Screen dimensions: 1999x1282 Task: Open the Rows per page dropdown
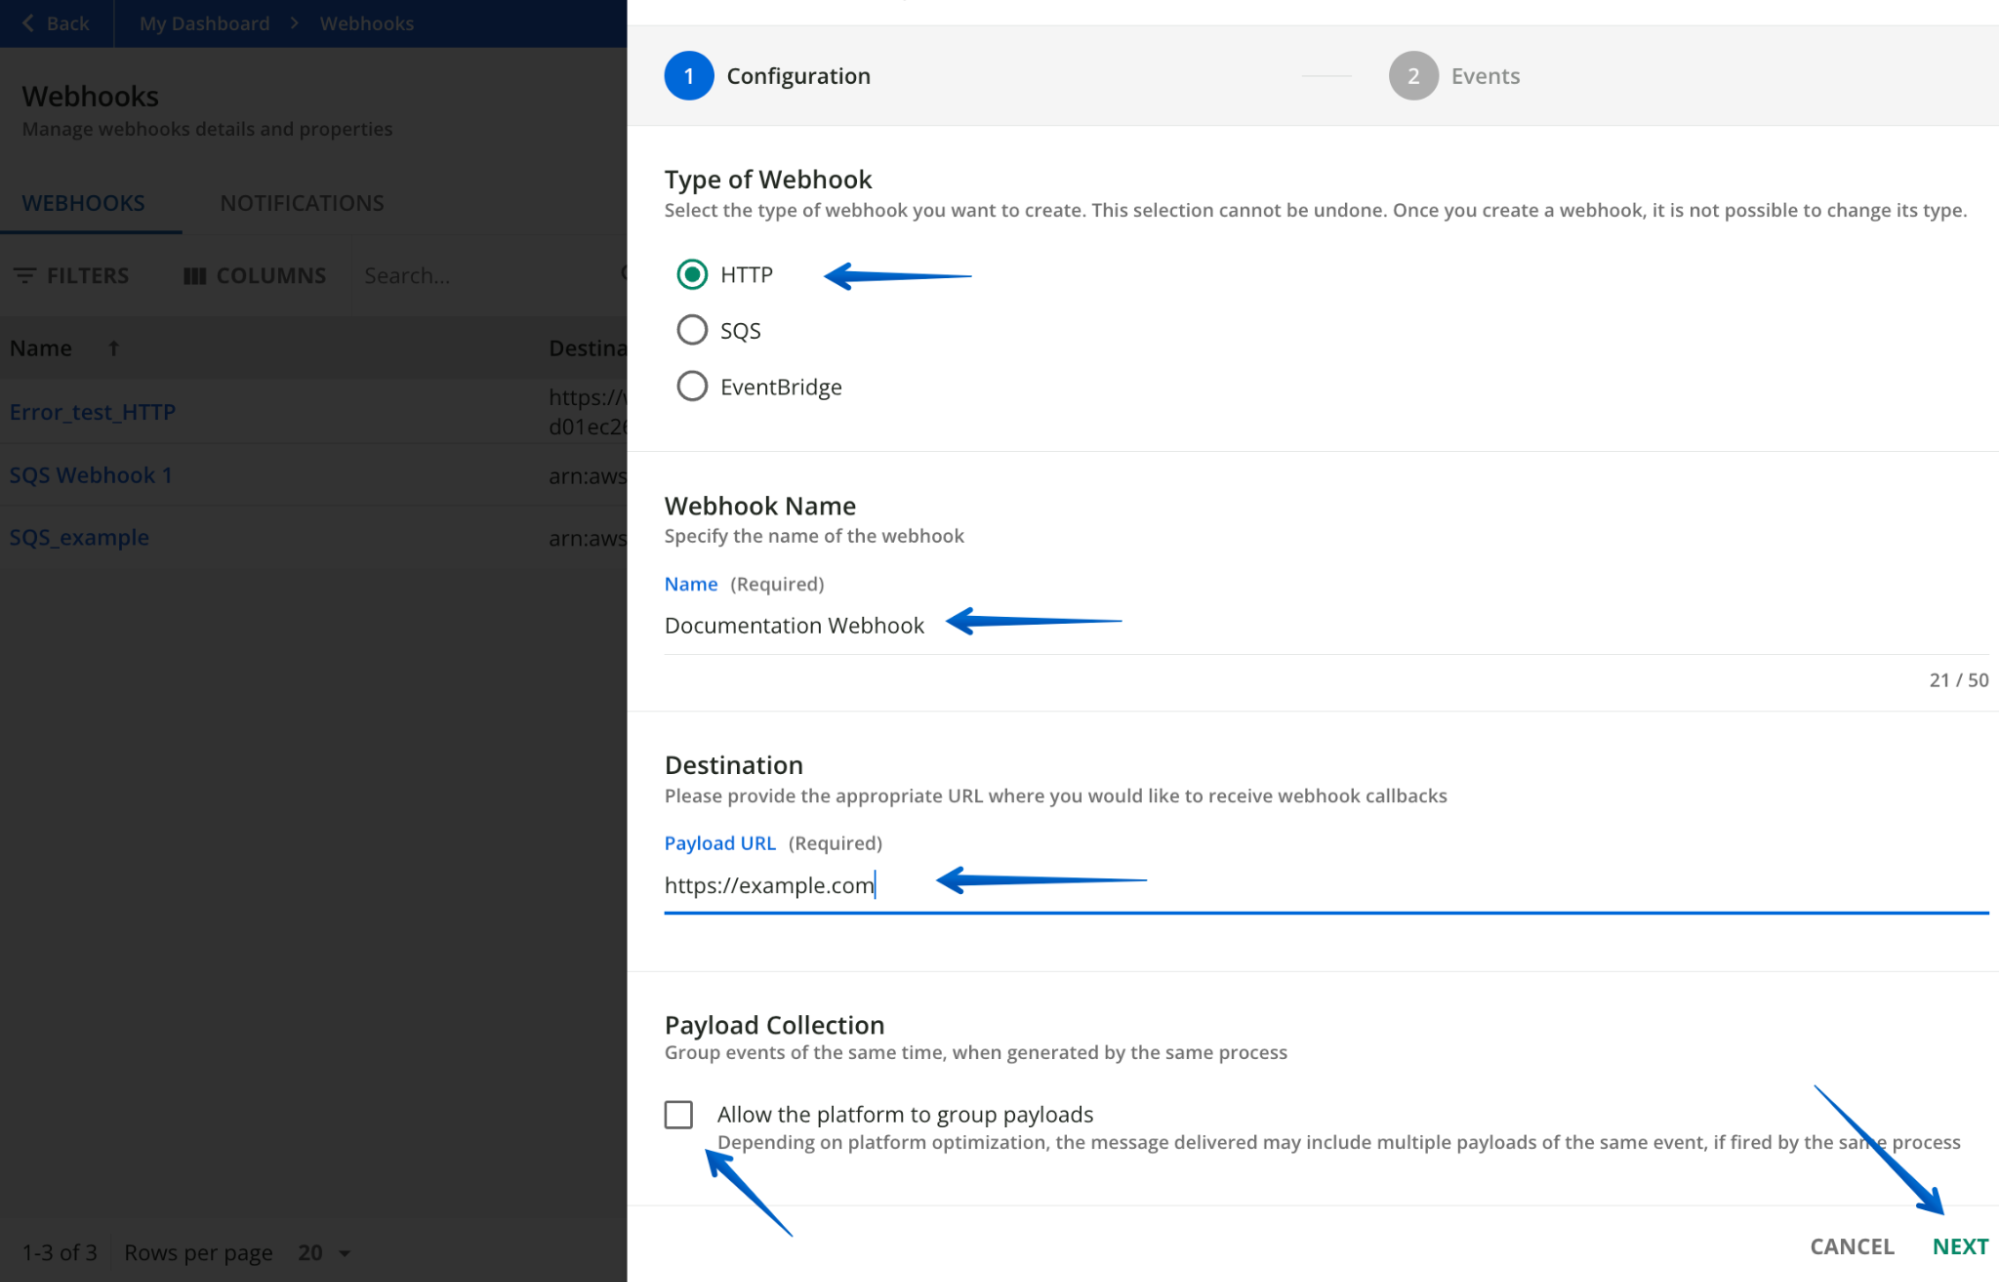pyautogui.click(x=321, y=1252)
